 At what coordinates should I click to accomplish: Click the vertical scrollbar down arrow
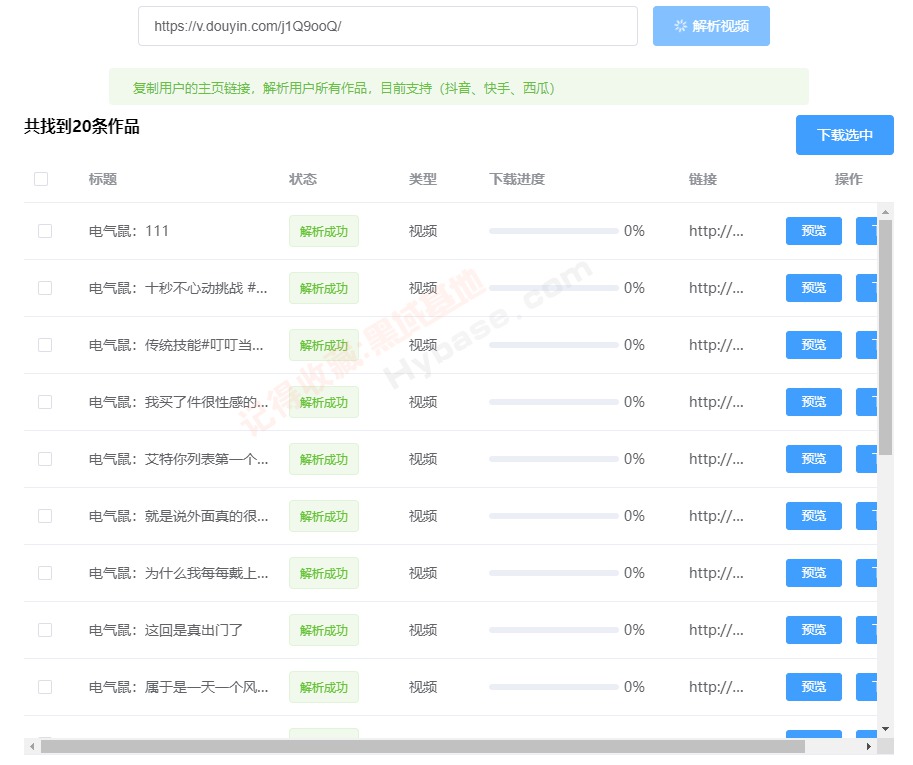[x=886, y=729]
